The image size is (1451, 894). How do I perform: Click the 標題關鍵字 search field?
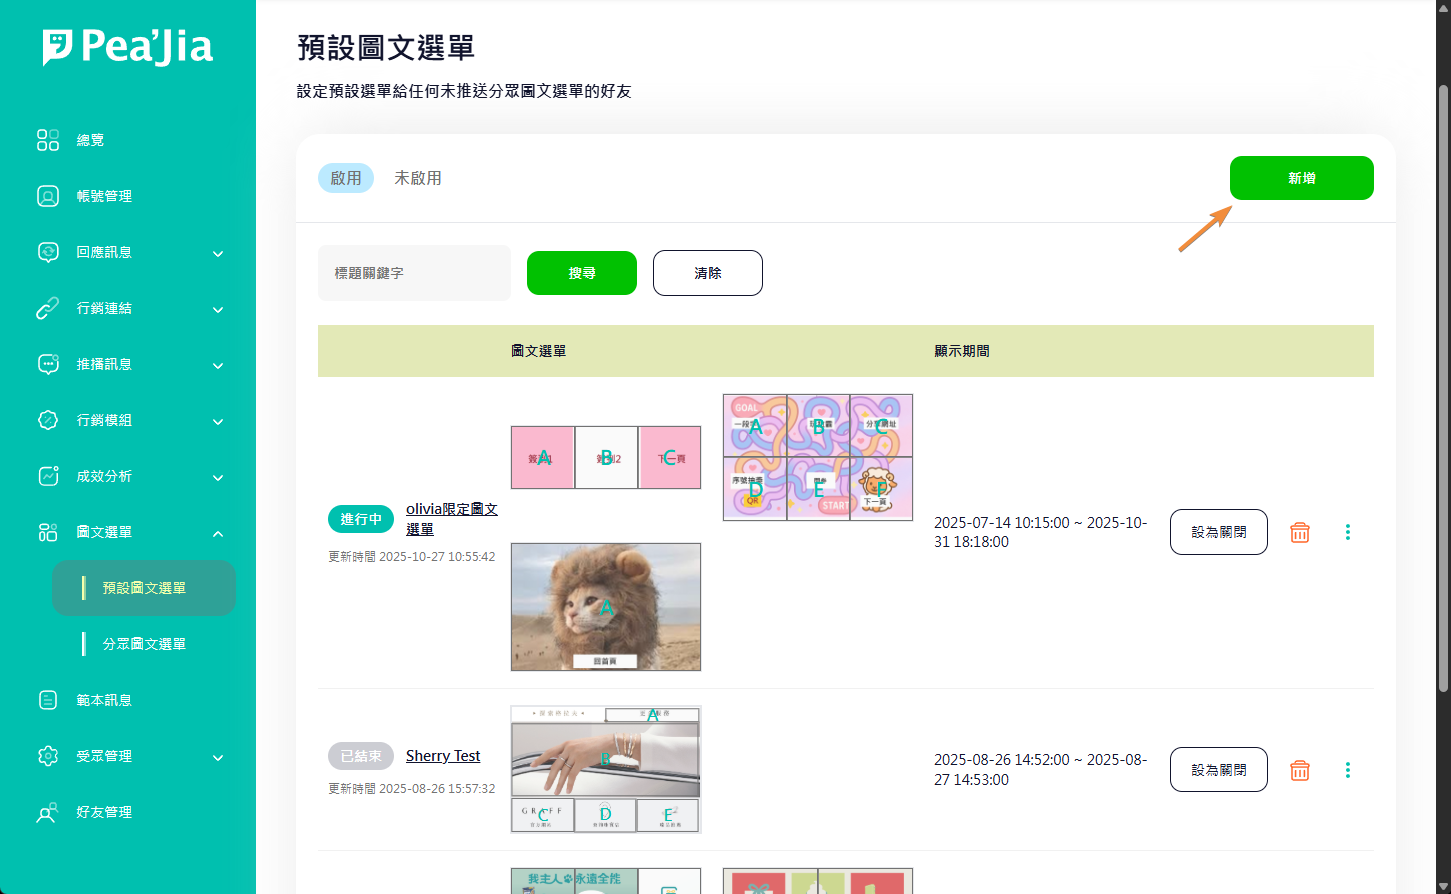[414, 273]
